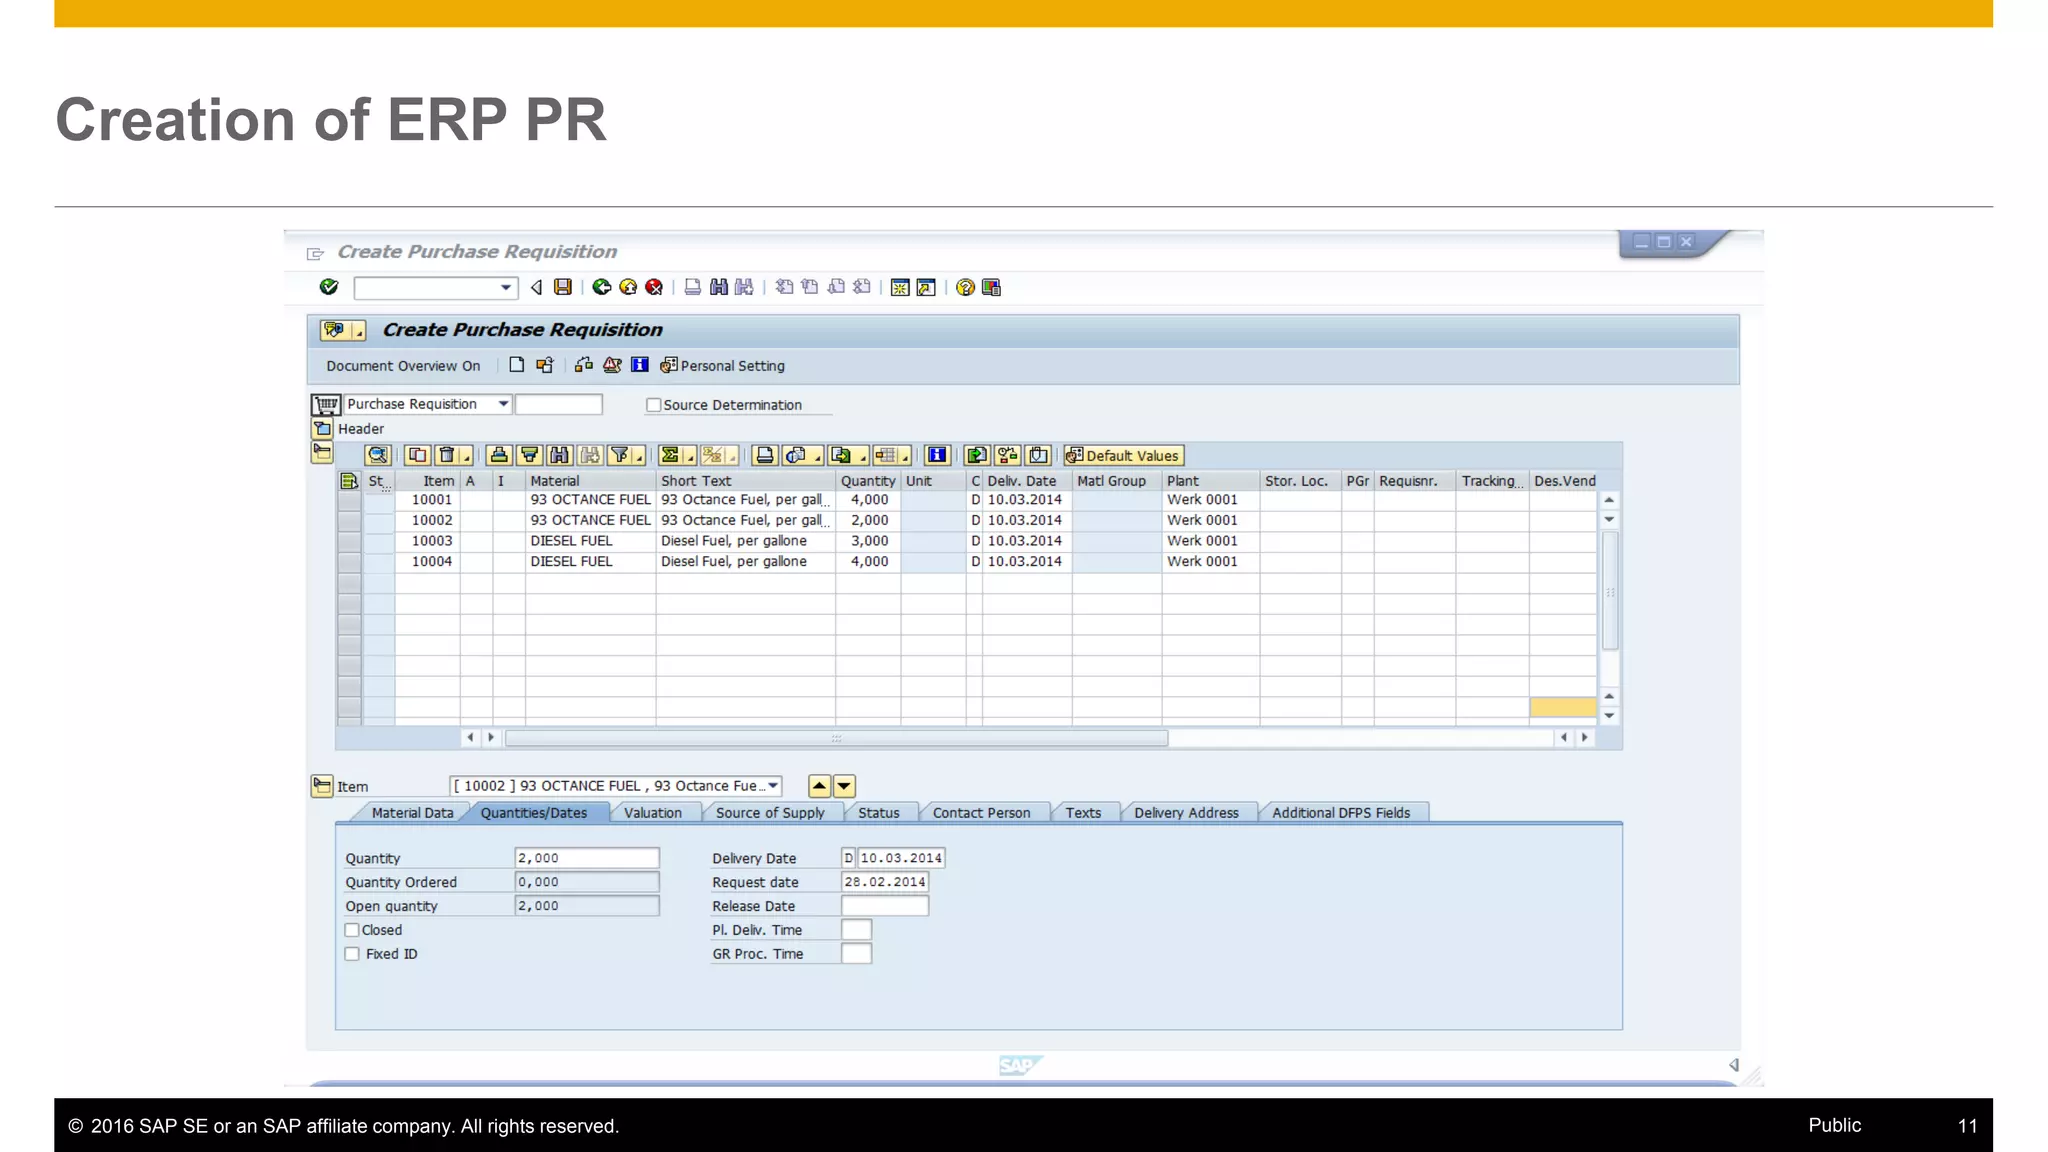This screenshot has width=2048, height=1152.
Task: Open the Item selector dropdown showing 10002
Action: 773,786
